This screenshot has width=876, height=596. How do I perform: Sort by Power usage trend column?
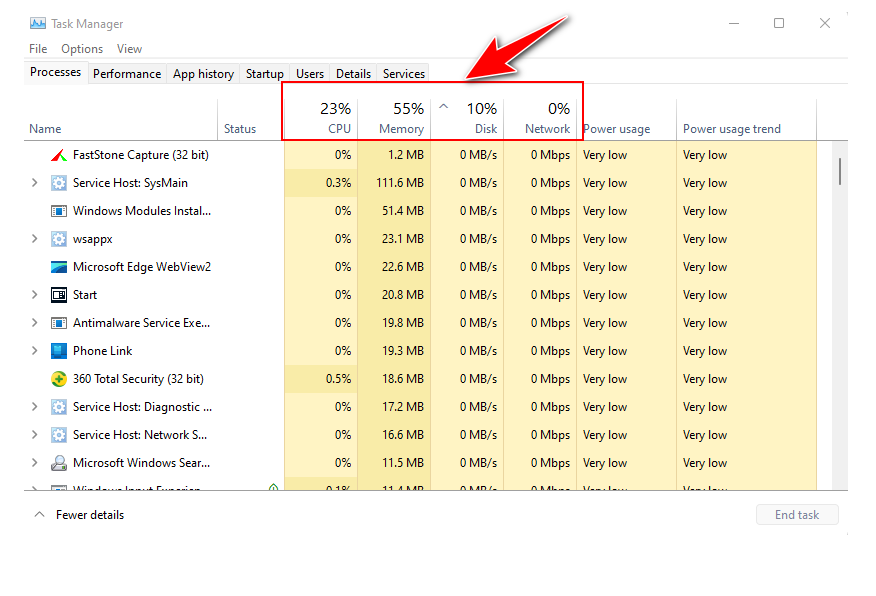746,120
